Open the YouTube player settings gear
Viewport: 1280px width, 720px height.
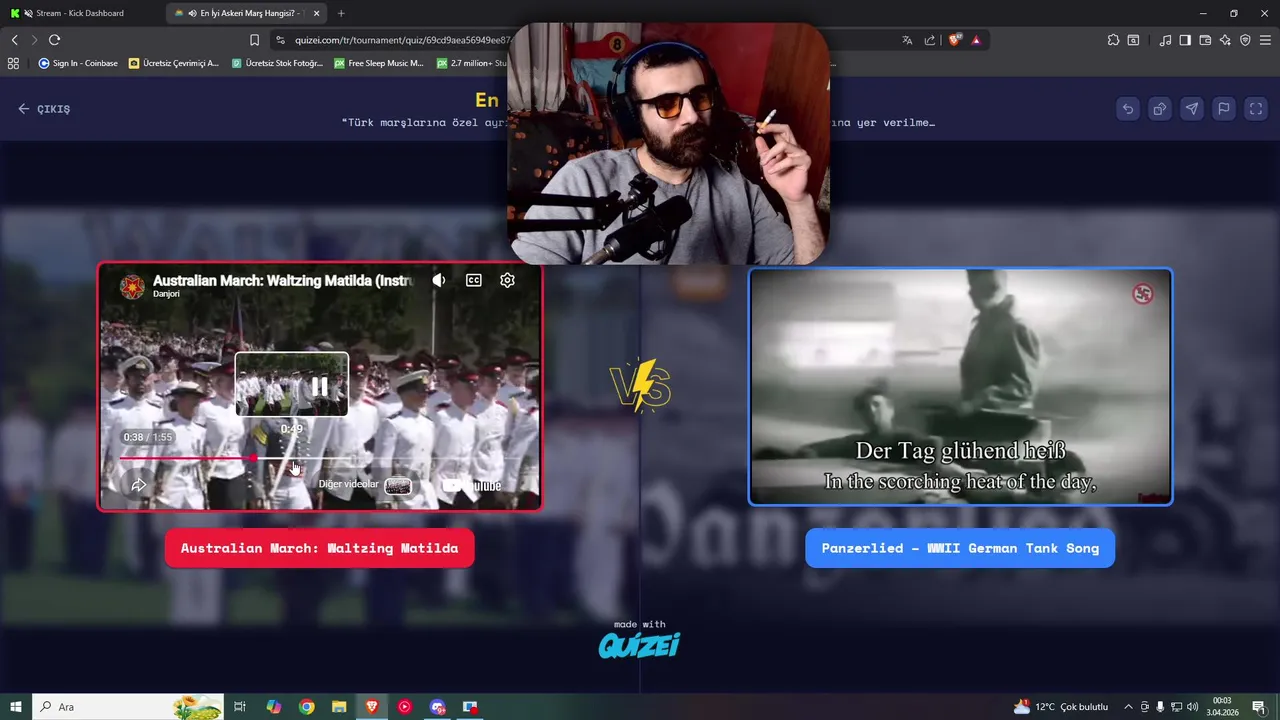507,281
